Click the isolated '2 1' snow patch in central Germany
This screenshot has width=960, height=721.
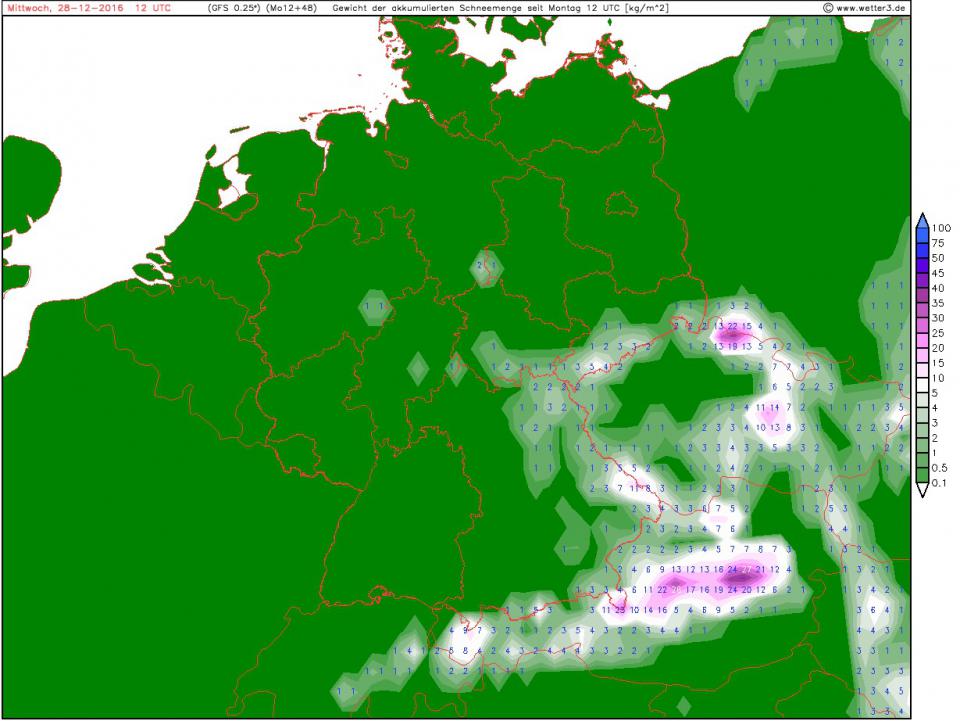[487, 265]
